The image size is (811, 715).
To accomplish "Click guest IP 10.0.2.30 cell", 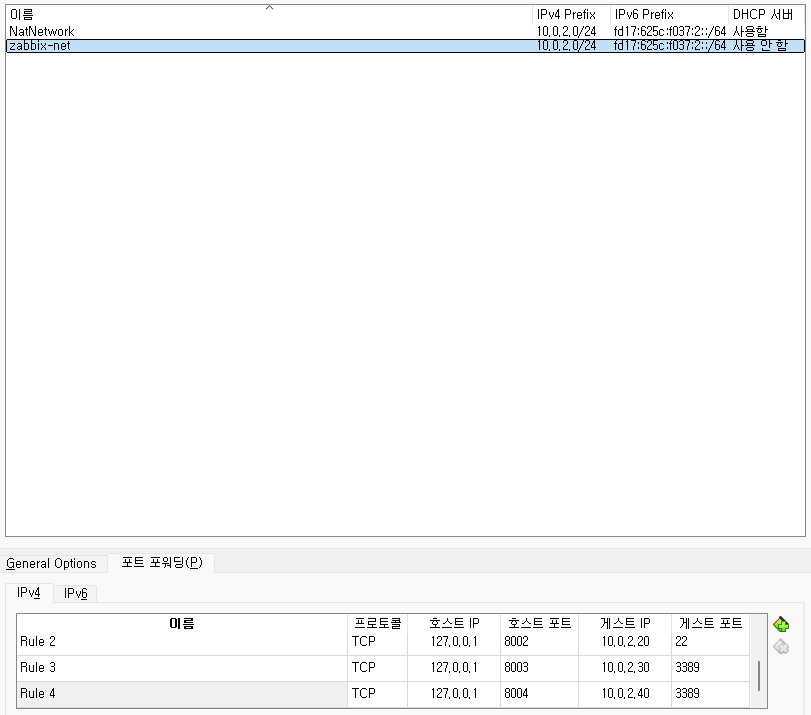I will [x=625, y=667].
